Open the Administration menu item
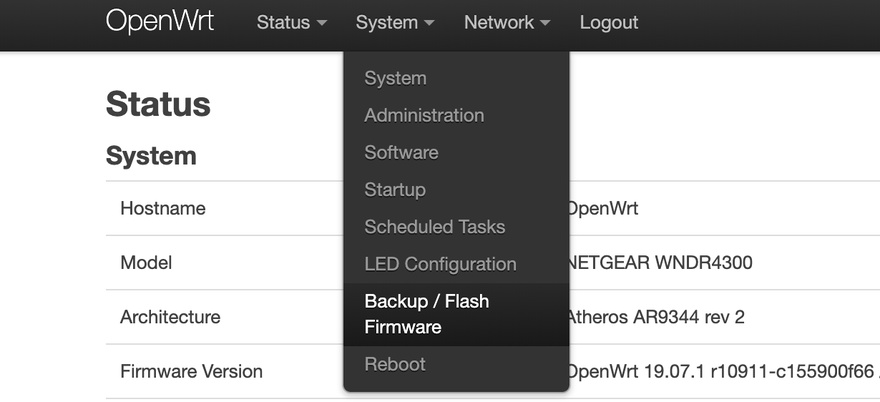This screenshot has width=880, height=402. [424, 115]
